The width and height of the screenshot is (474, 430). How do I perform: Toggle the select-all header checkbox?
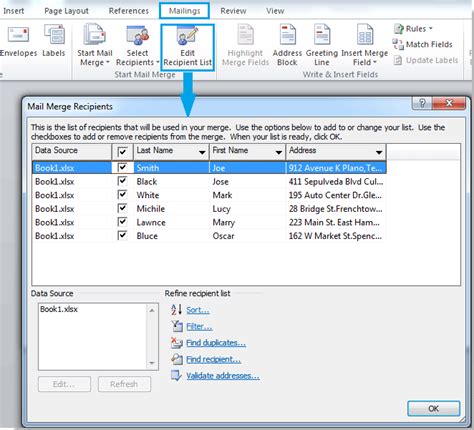(x=122, y=152)
